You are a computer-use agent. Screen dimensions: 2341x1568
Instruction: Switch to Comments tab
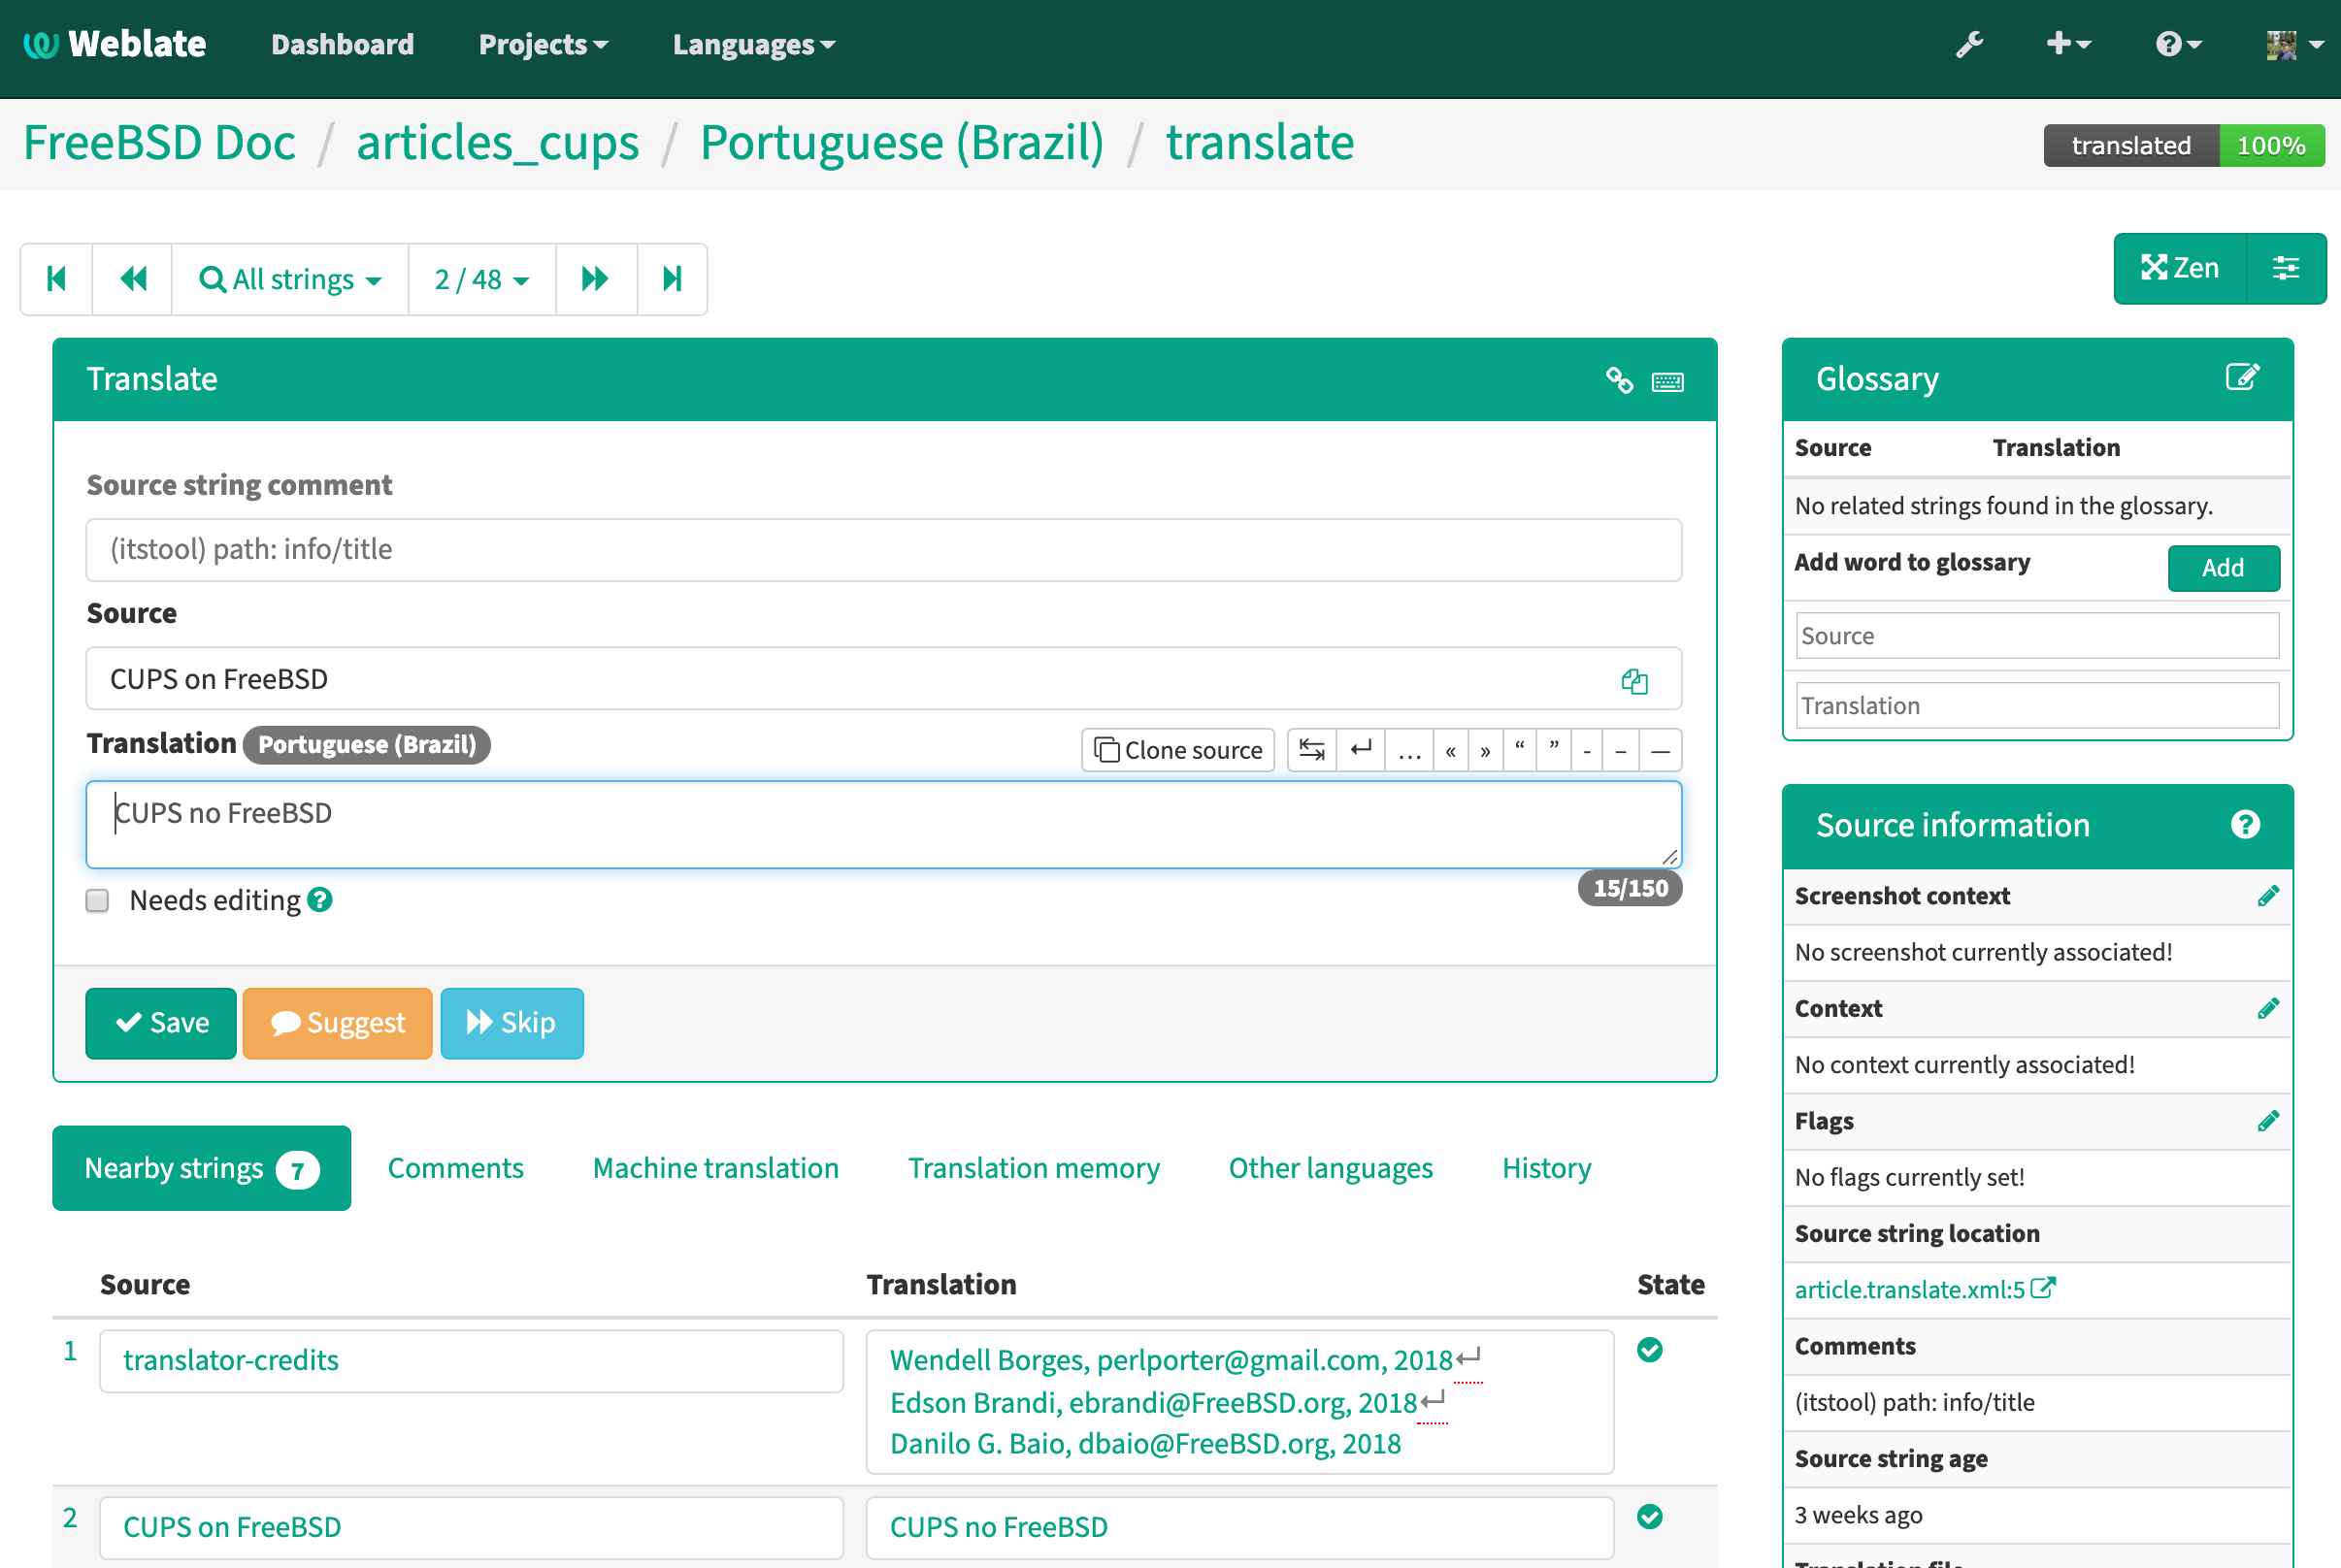[456, 1168]
